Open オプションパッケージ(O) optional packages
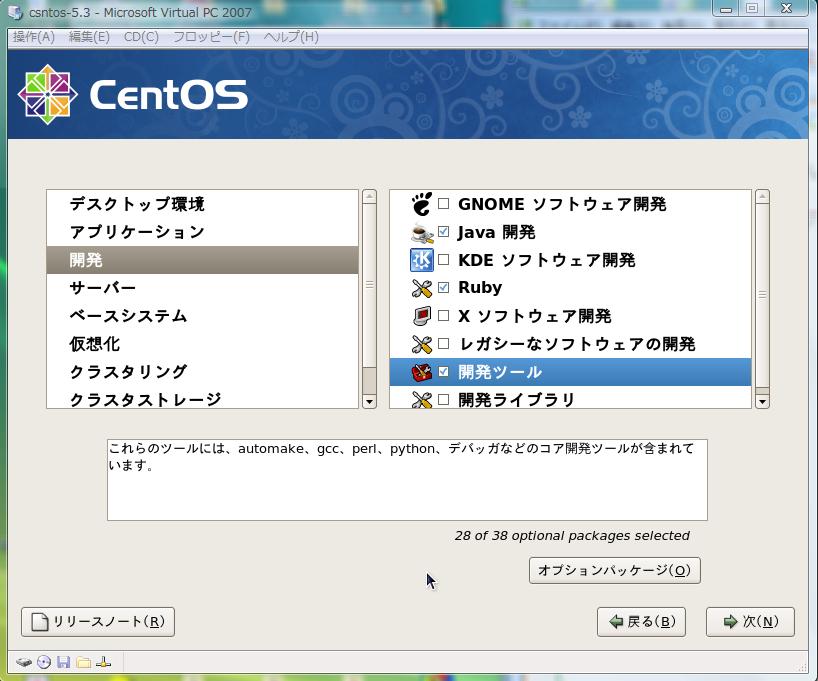The height and width of the screenshot is (681, 818). tap(614, 570)
